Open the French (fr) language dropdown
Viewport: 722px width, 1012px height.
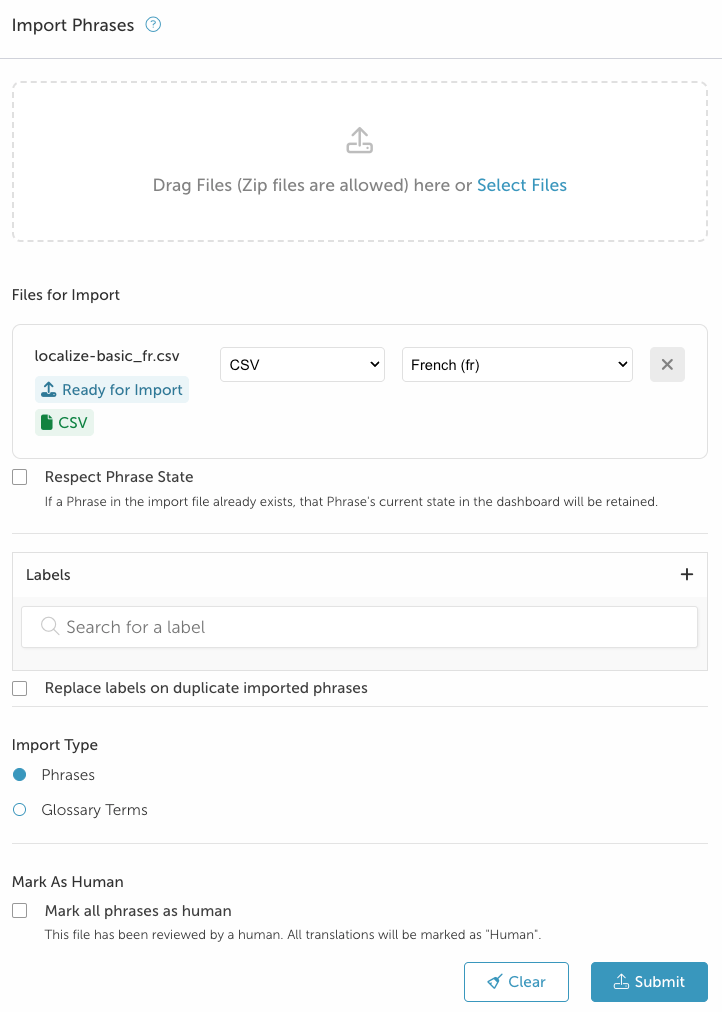pos(517,365)
